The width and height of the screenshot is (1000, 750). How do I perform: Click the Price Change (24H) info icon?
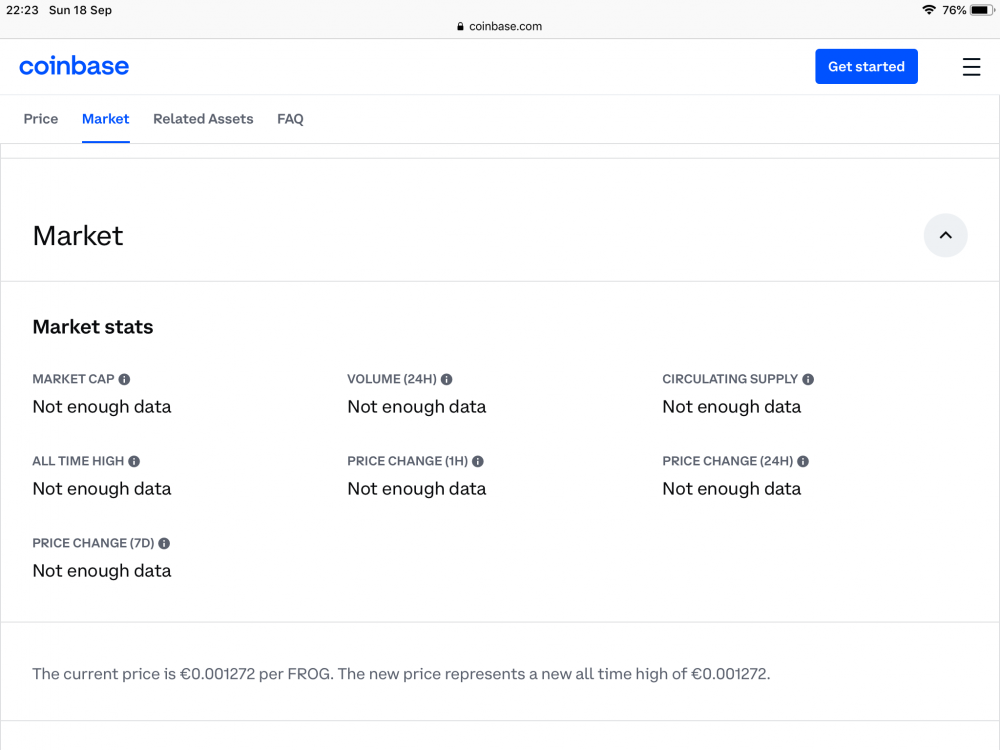803,461
